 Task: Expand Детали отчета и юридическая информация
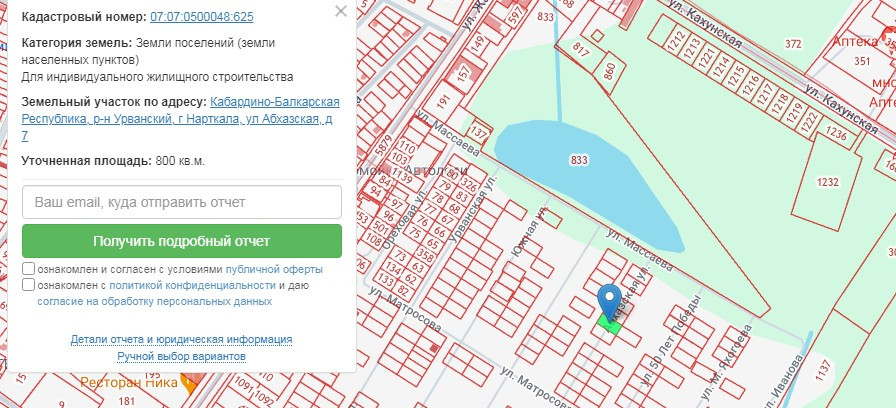click(181, 340)
